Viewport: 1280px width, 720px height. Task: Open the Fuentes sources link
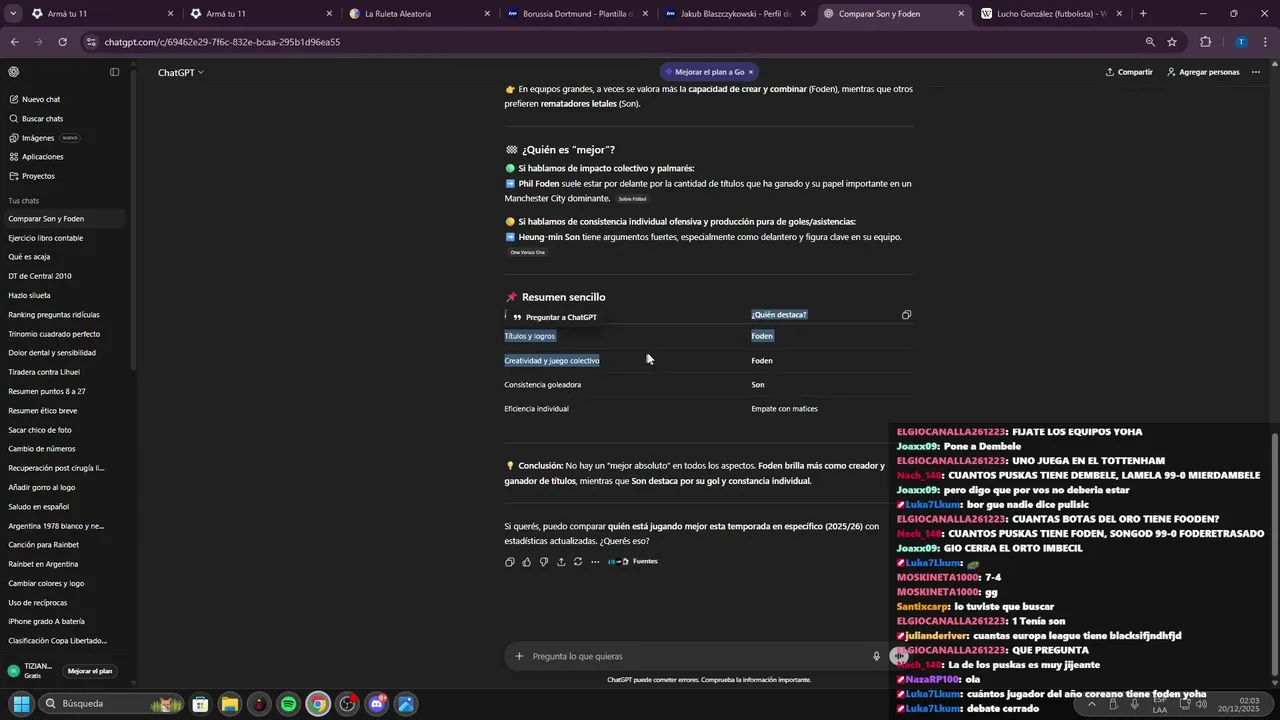633,562
